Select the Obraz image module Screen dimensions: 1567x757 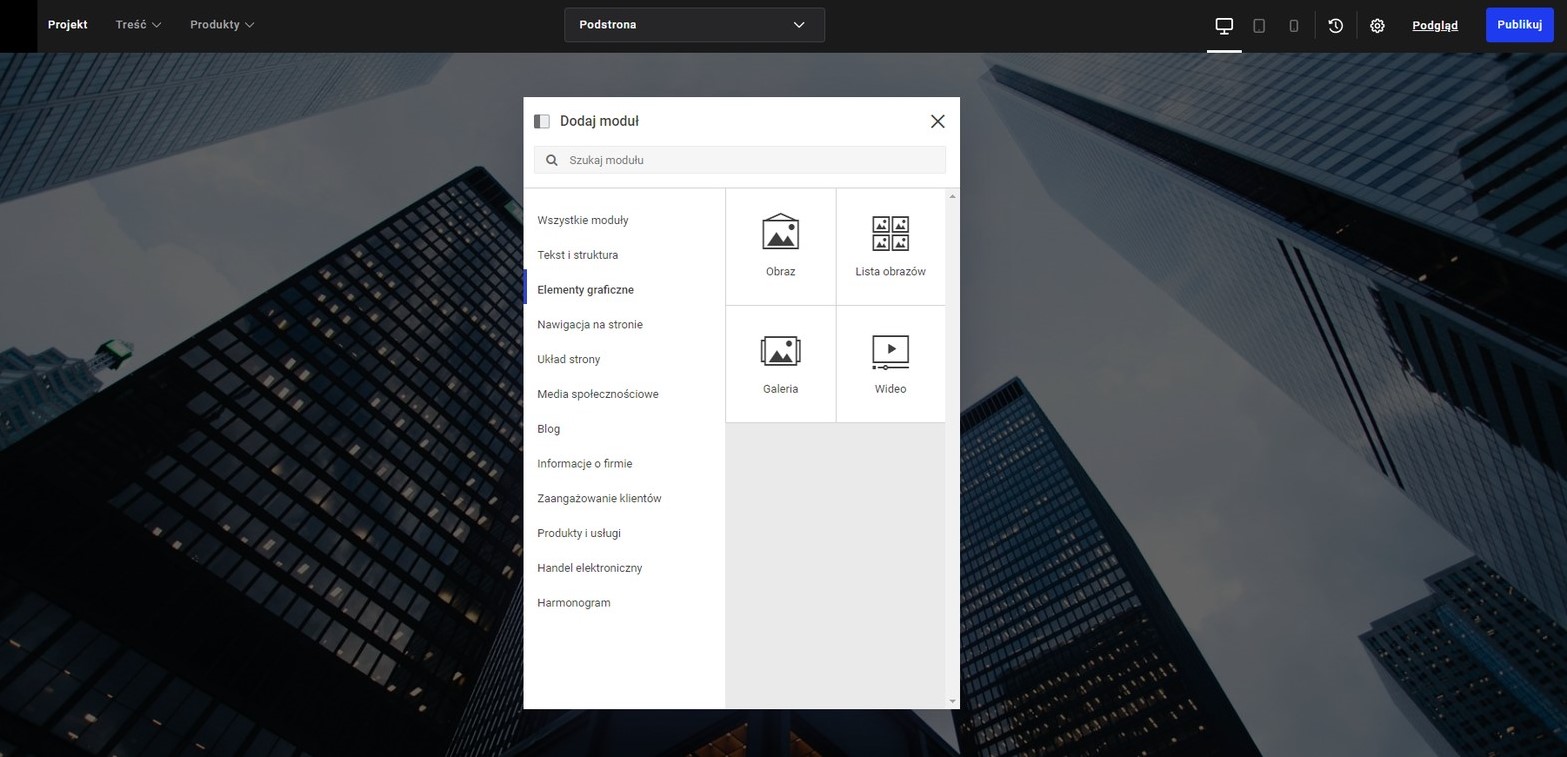[x=780, y=246]
